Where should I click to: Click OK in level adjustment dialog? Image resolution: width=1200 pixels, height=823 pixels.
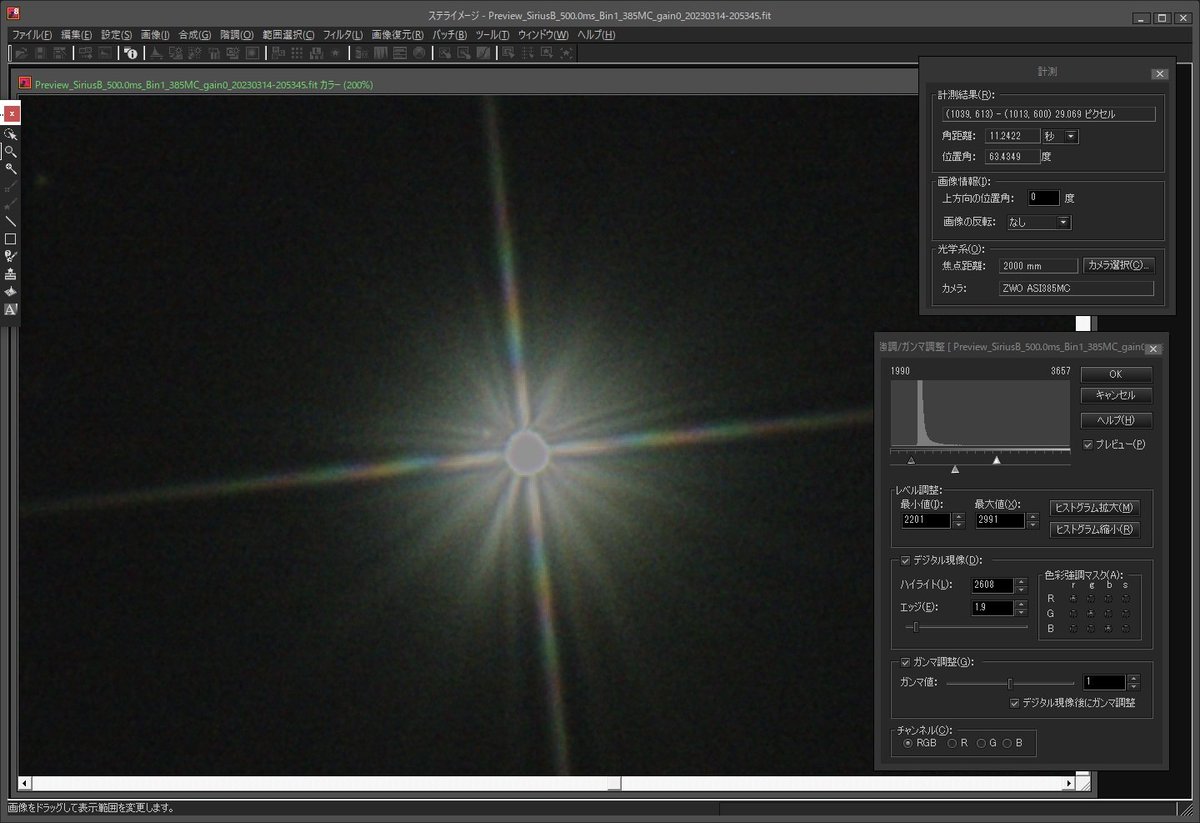1116,374
